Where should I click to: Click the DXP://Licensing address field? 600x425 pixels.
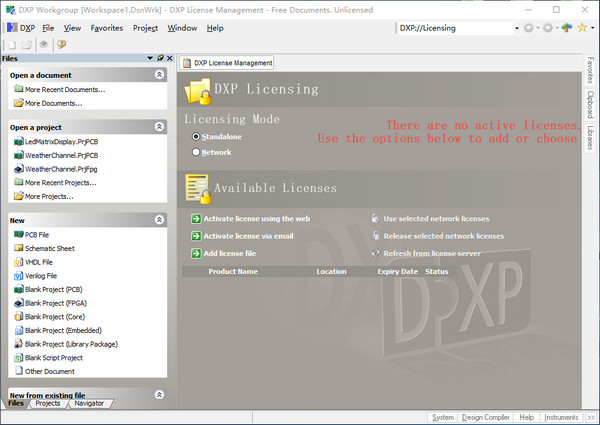point(455,28)
